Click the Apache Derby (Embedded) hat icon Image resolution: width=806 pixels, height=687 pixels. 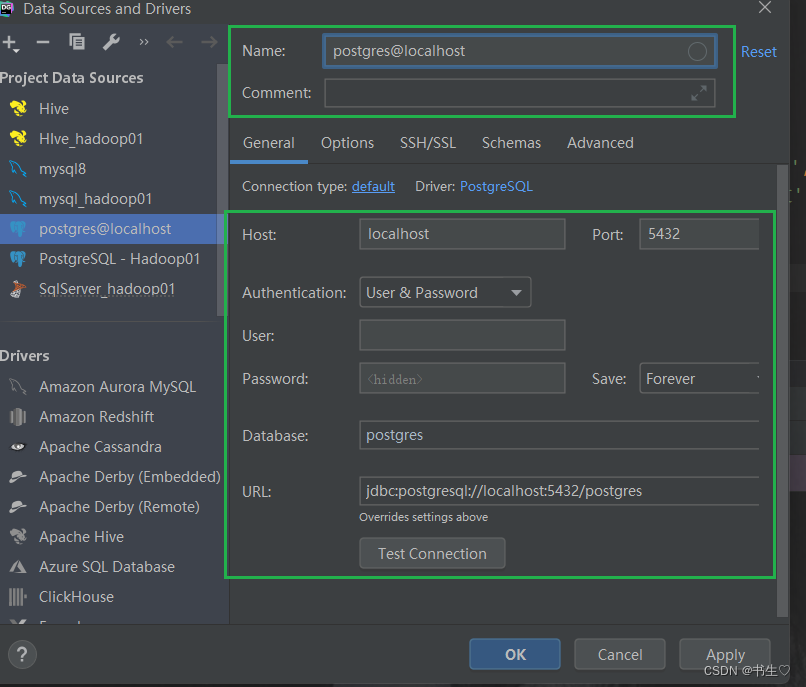(18, 477)
